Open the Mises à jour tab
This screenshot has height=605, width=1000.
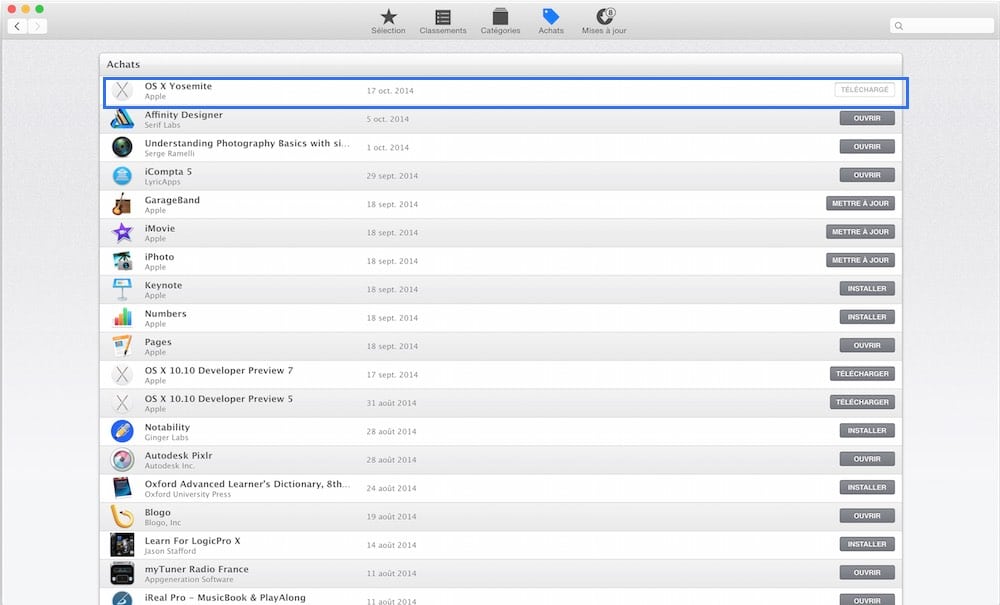pyautogui.click(x=604, y=22)
